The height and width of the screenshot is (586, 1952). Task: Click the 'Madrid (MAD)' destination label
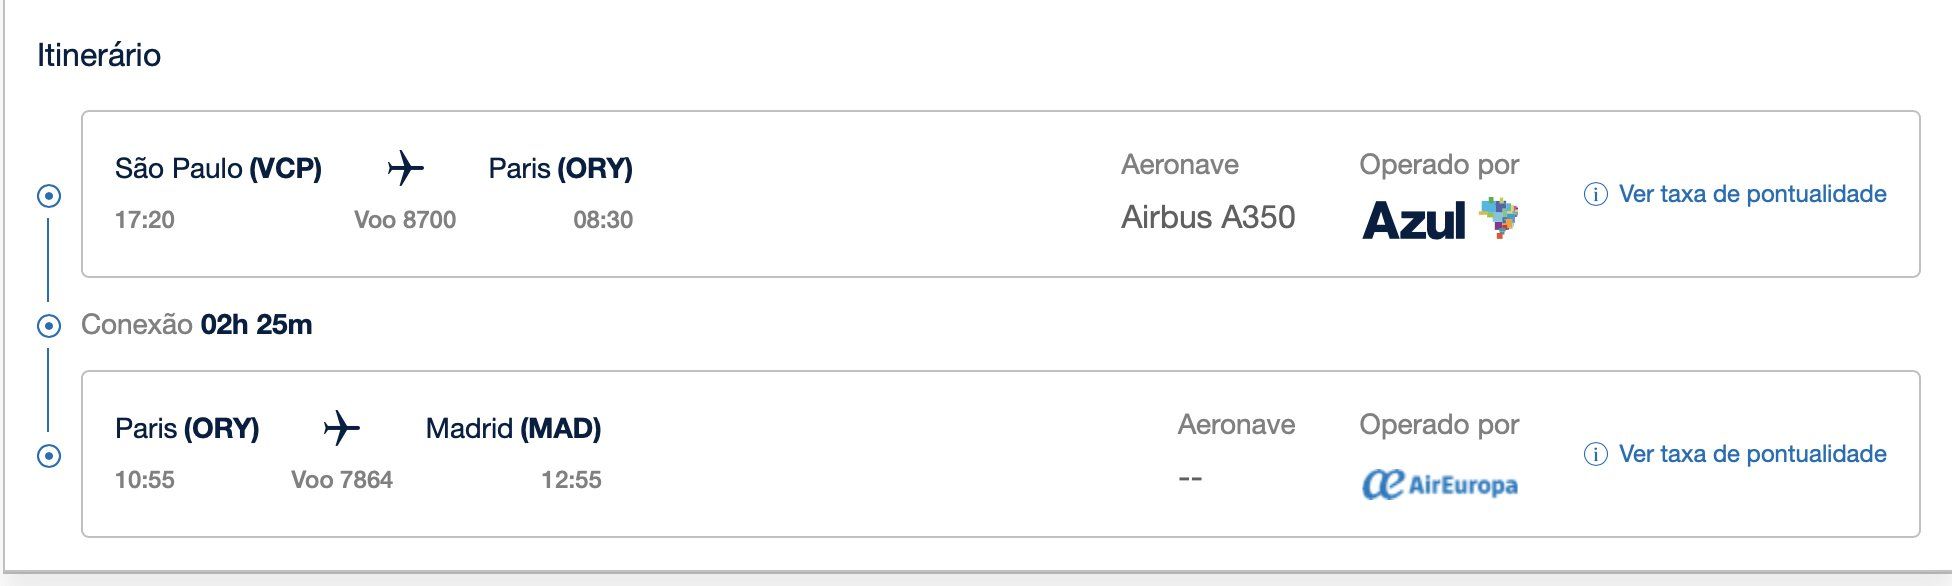click(513, 428)
